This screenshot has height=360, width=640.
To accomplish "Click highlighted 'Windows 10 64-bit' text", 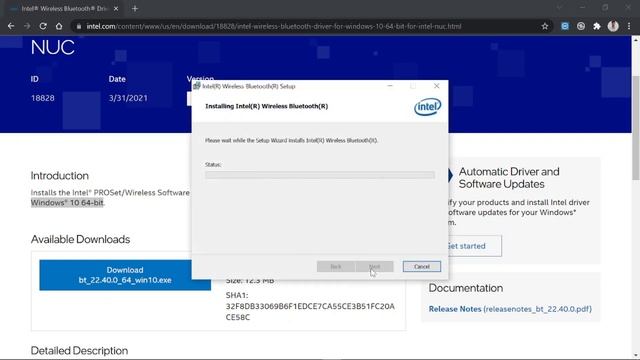I will click(x=67, y=202).
